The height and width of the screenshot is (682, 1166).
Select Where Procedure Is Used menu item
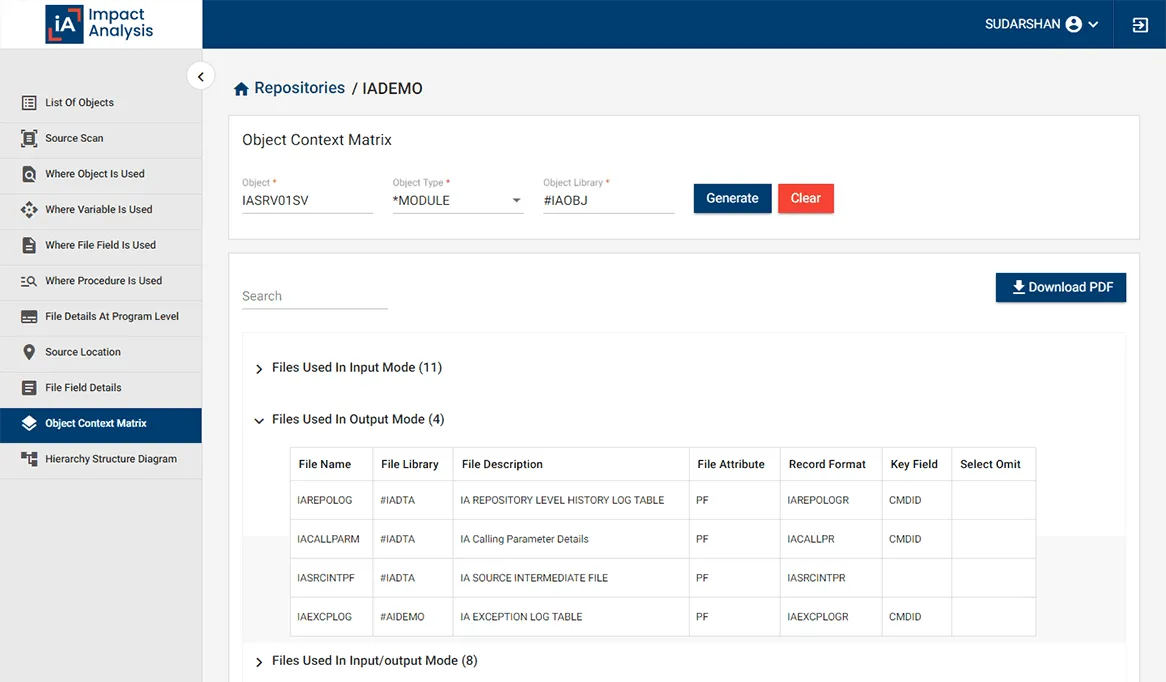pos(103,281)
